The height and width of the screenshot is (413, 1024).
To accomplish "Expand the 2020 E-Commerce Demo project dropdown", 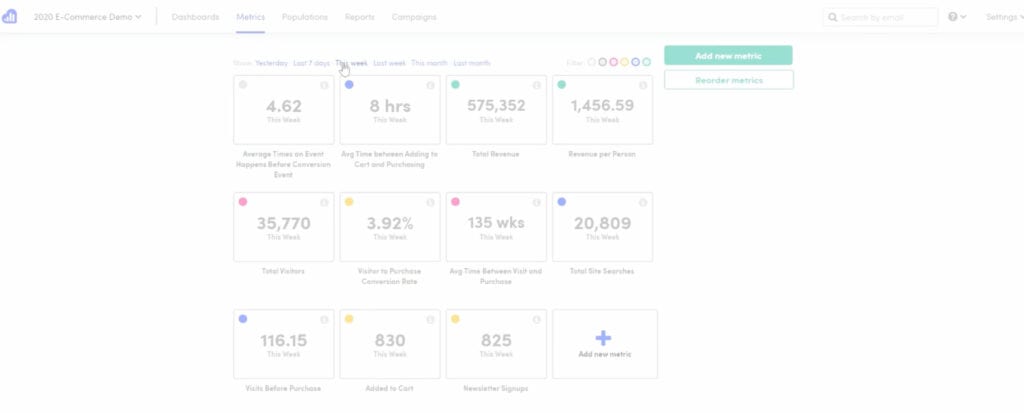I will point(88,17).
